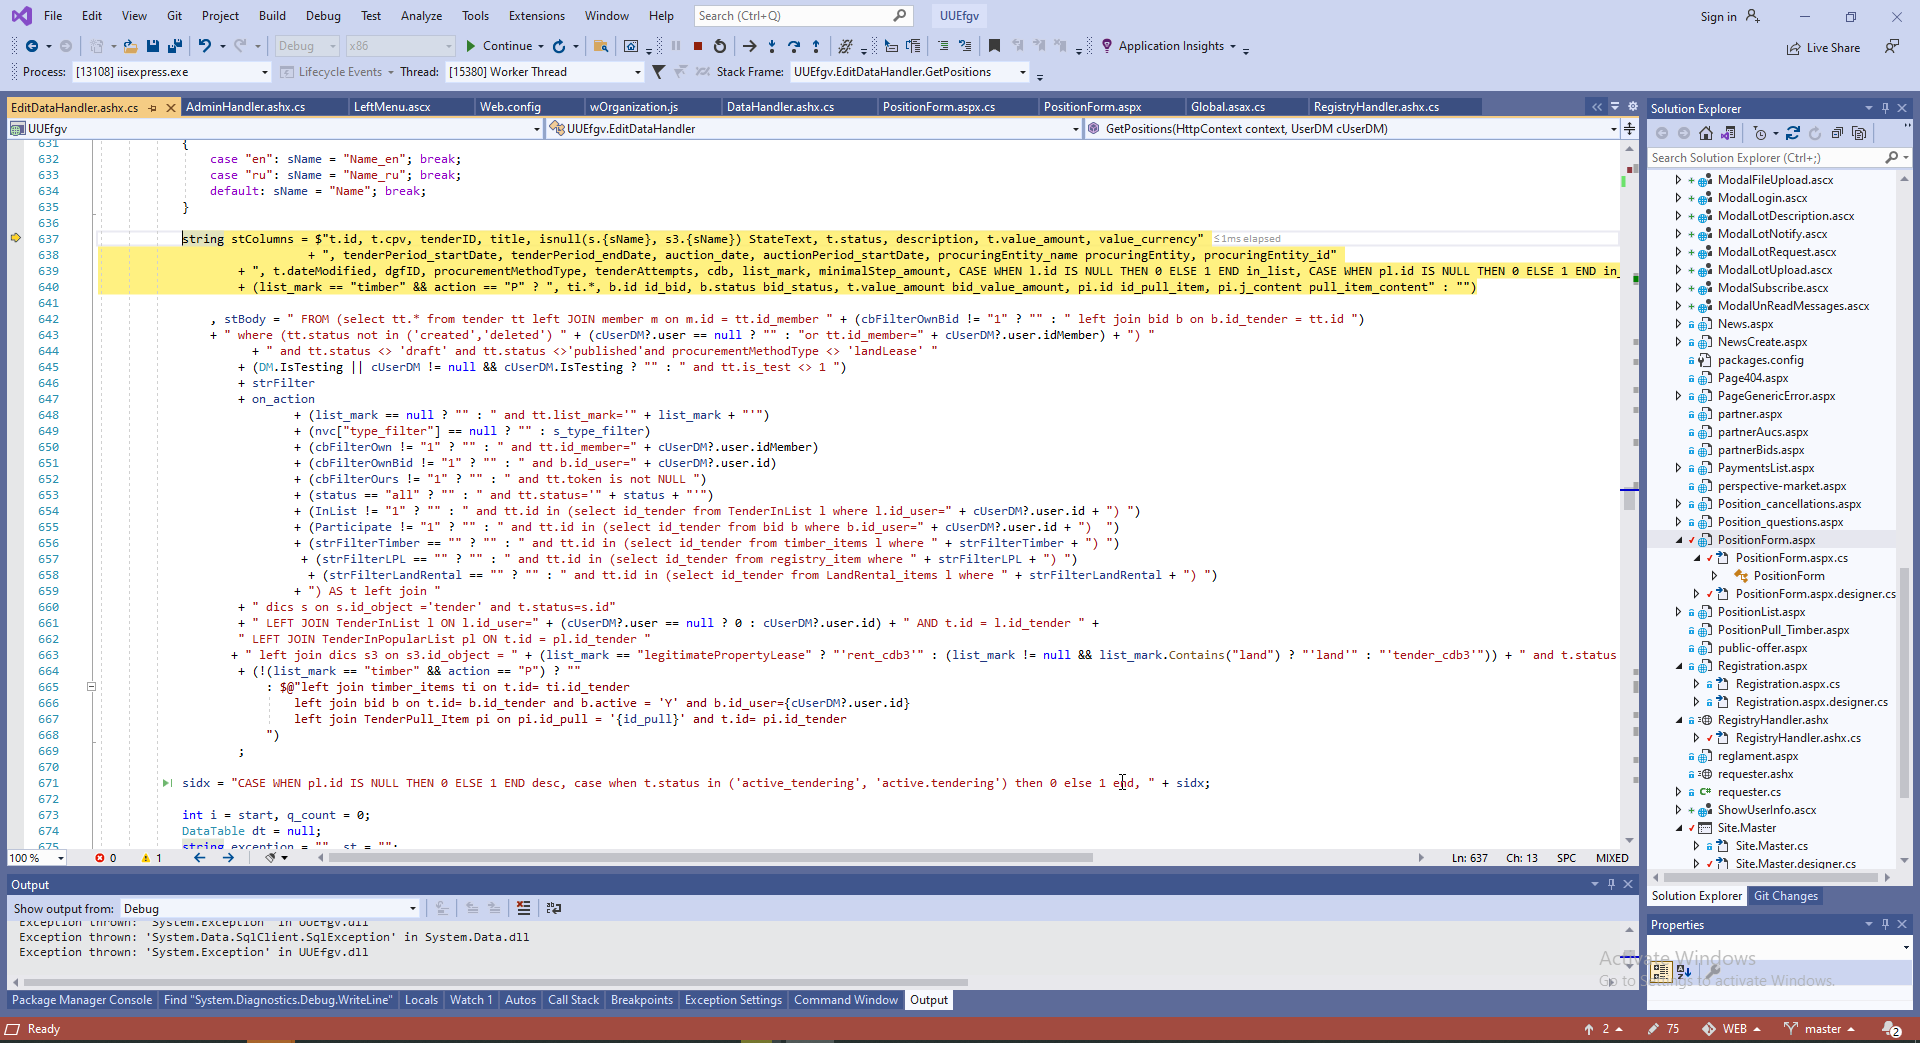Click the Search (Ctrl+Q) box
The image size is (1920, 1043).
coord(802,16)
